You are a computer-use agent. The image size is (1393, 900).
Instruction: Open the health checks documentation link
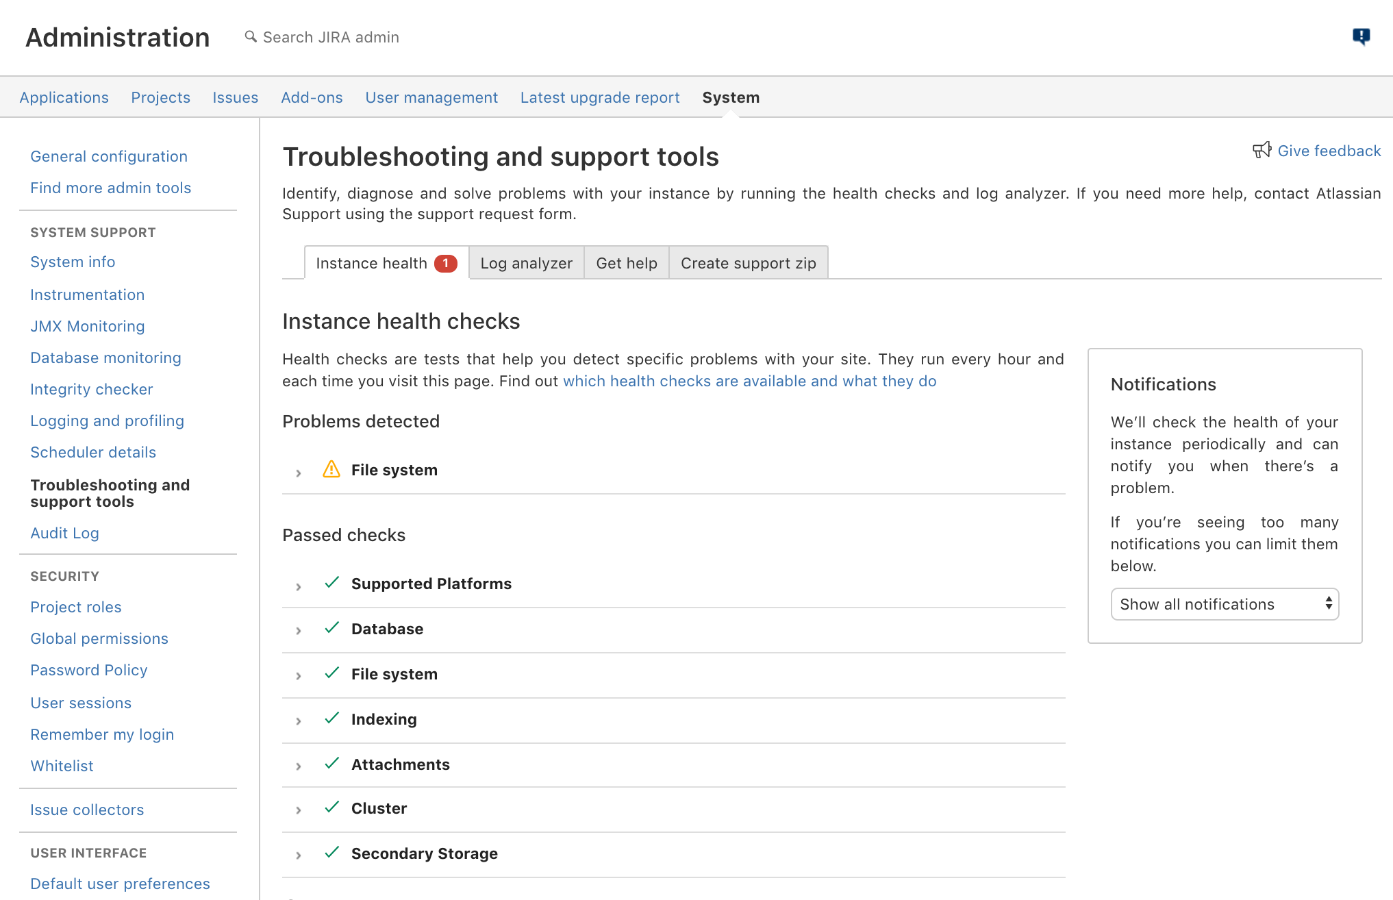(749, 381)
